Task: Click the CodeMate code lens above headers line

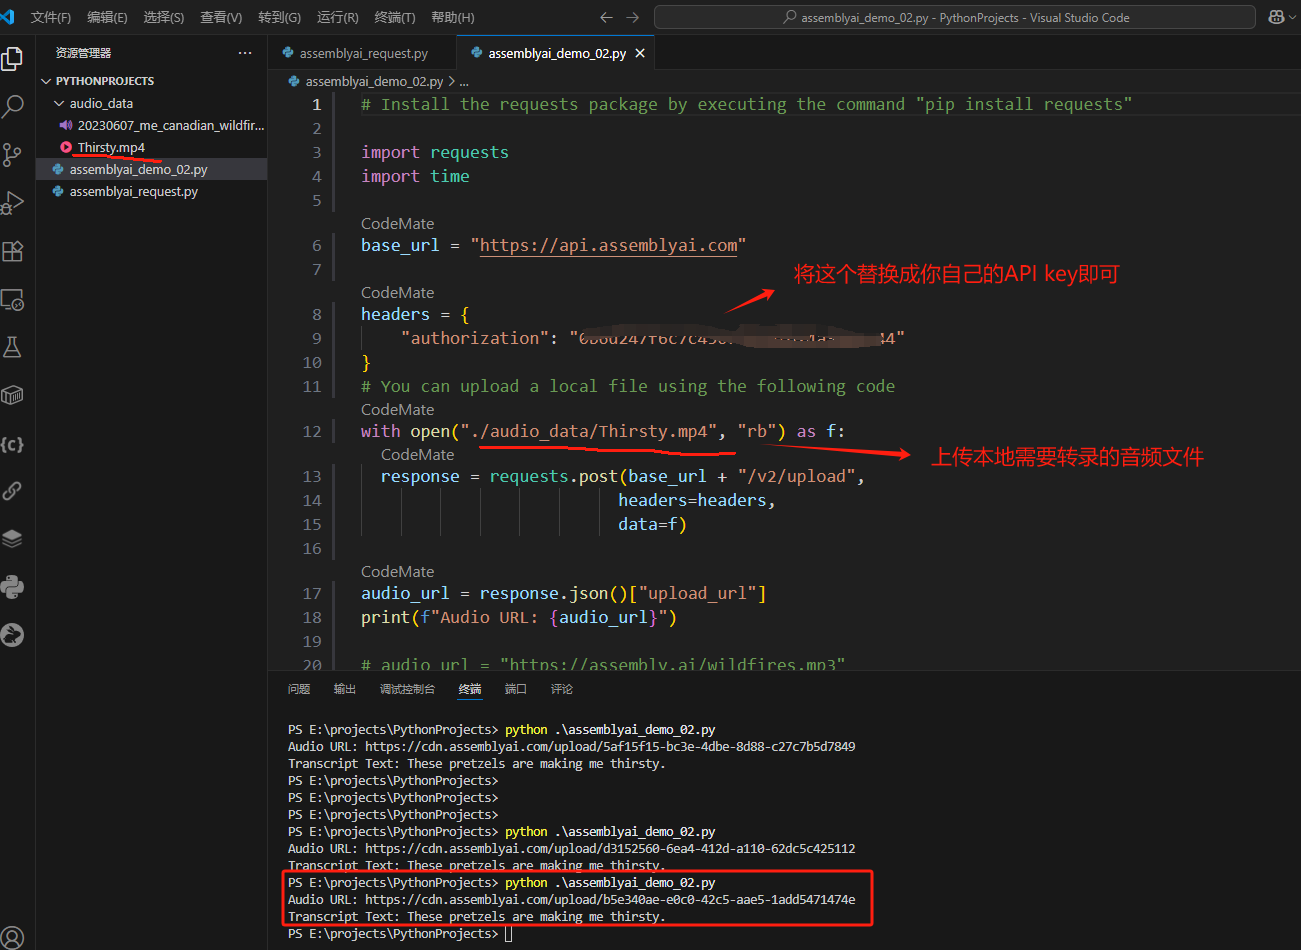Action: 397,292
